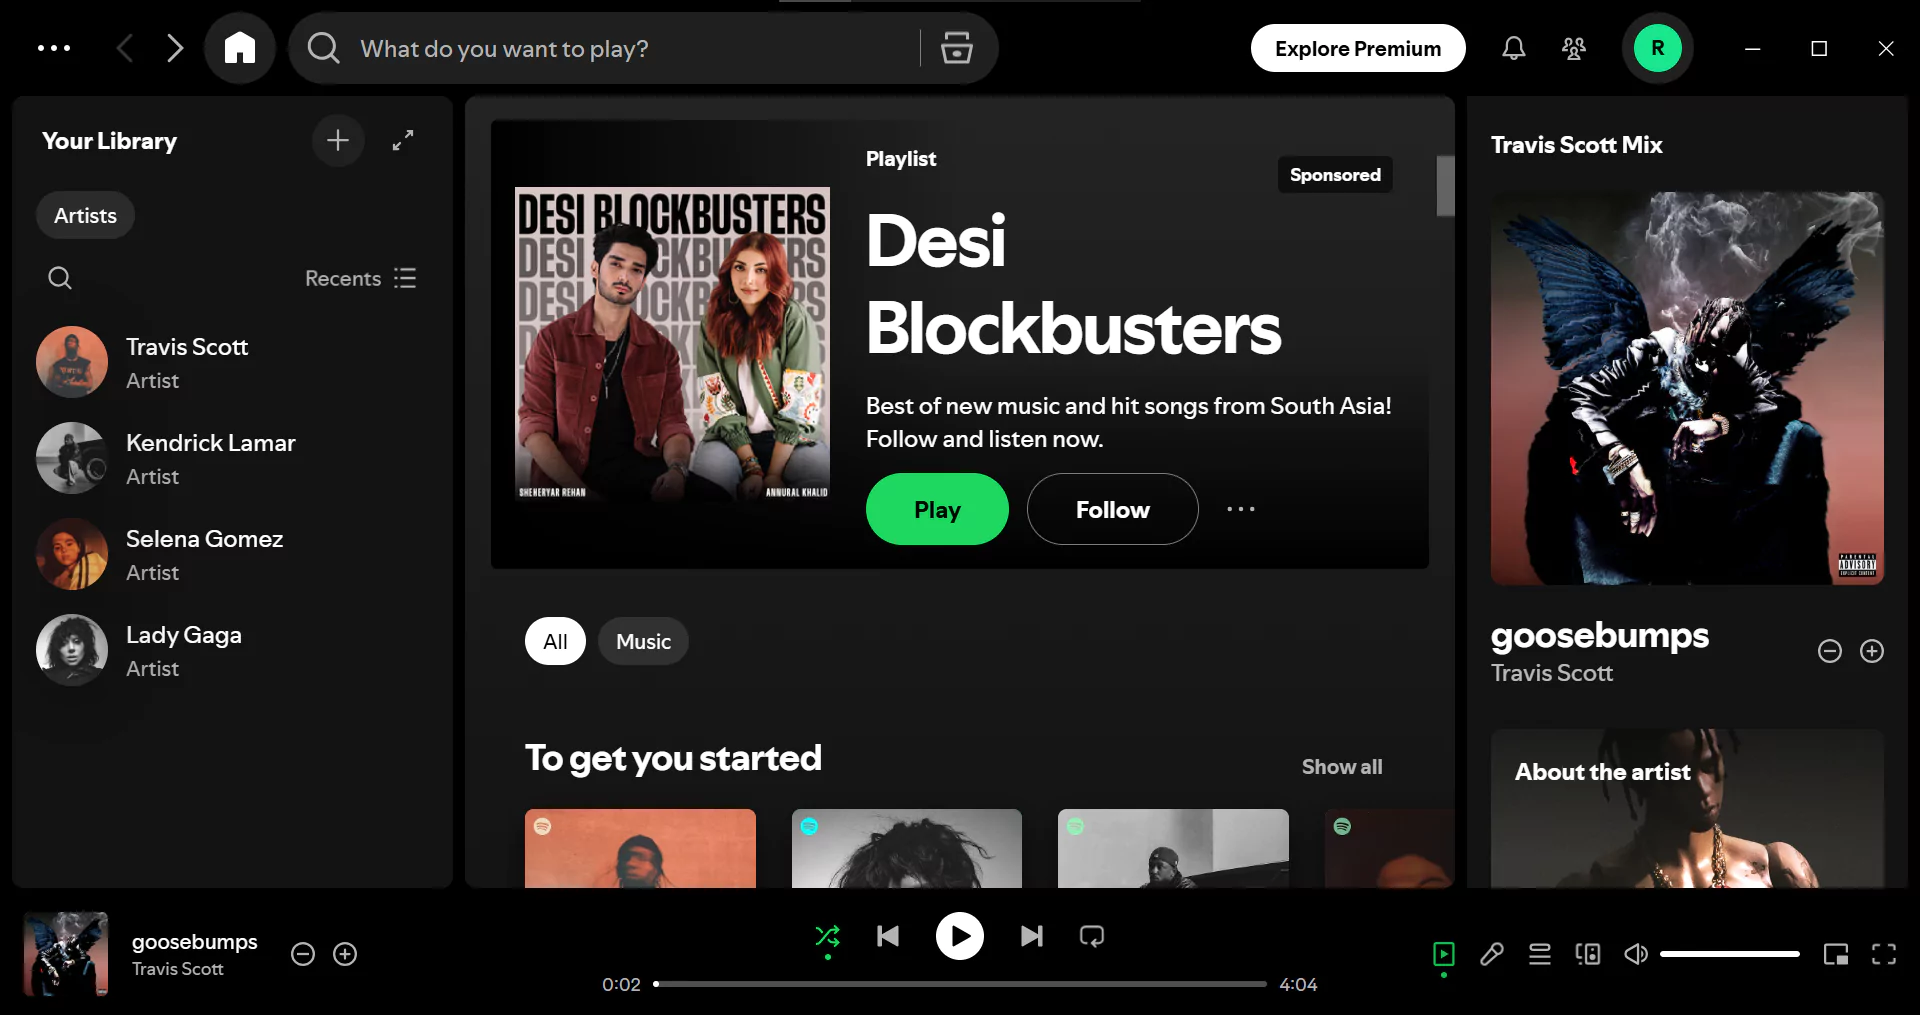Toggle the Now Playing view

pyautogui.click(x=1444, y=954)
